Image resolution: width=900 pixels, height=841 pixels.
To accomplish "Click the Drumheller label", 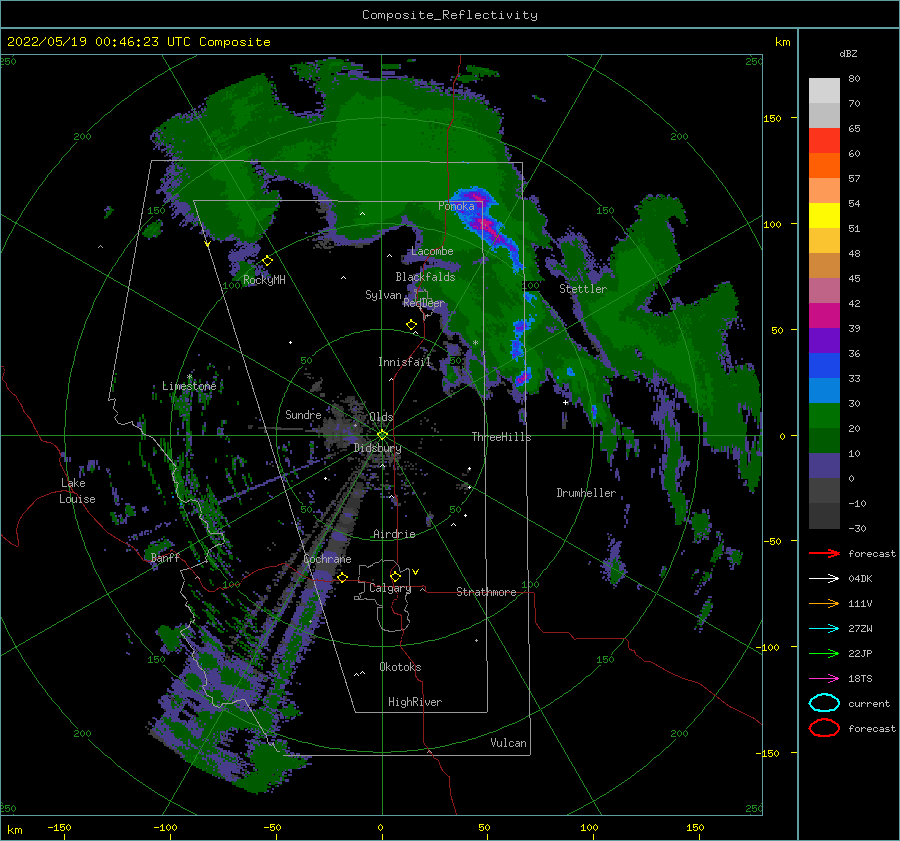I will 586,493.
